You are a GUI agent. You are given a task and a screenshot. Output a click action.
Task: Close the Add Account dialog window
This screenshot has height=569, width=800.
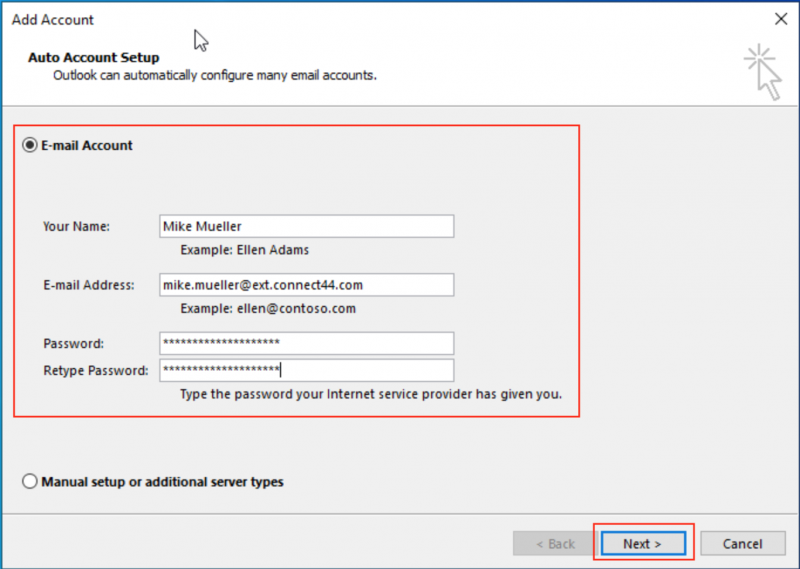click(780, 18)
